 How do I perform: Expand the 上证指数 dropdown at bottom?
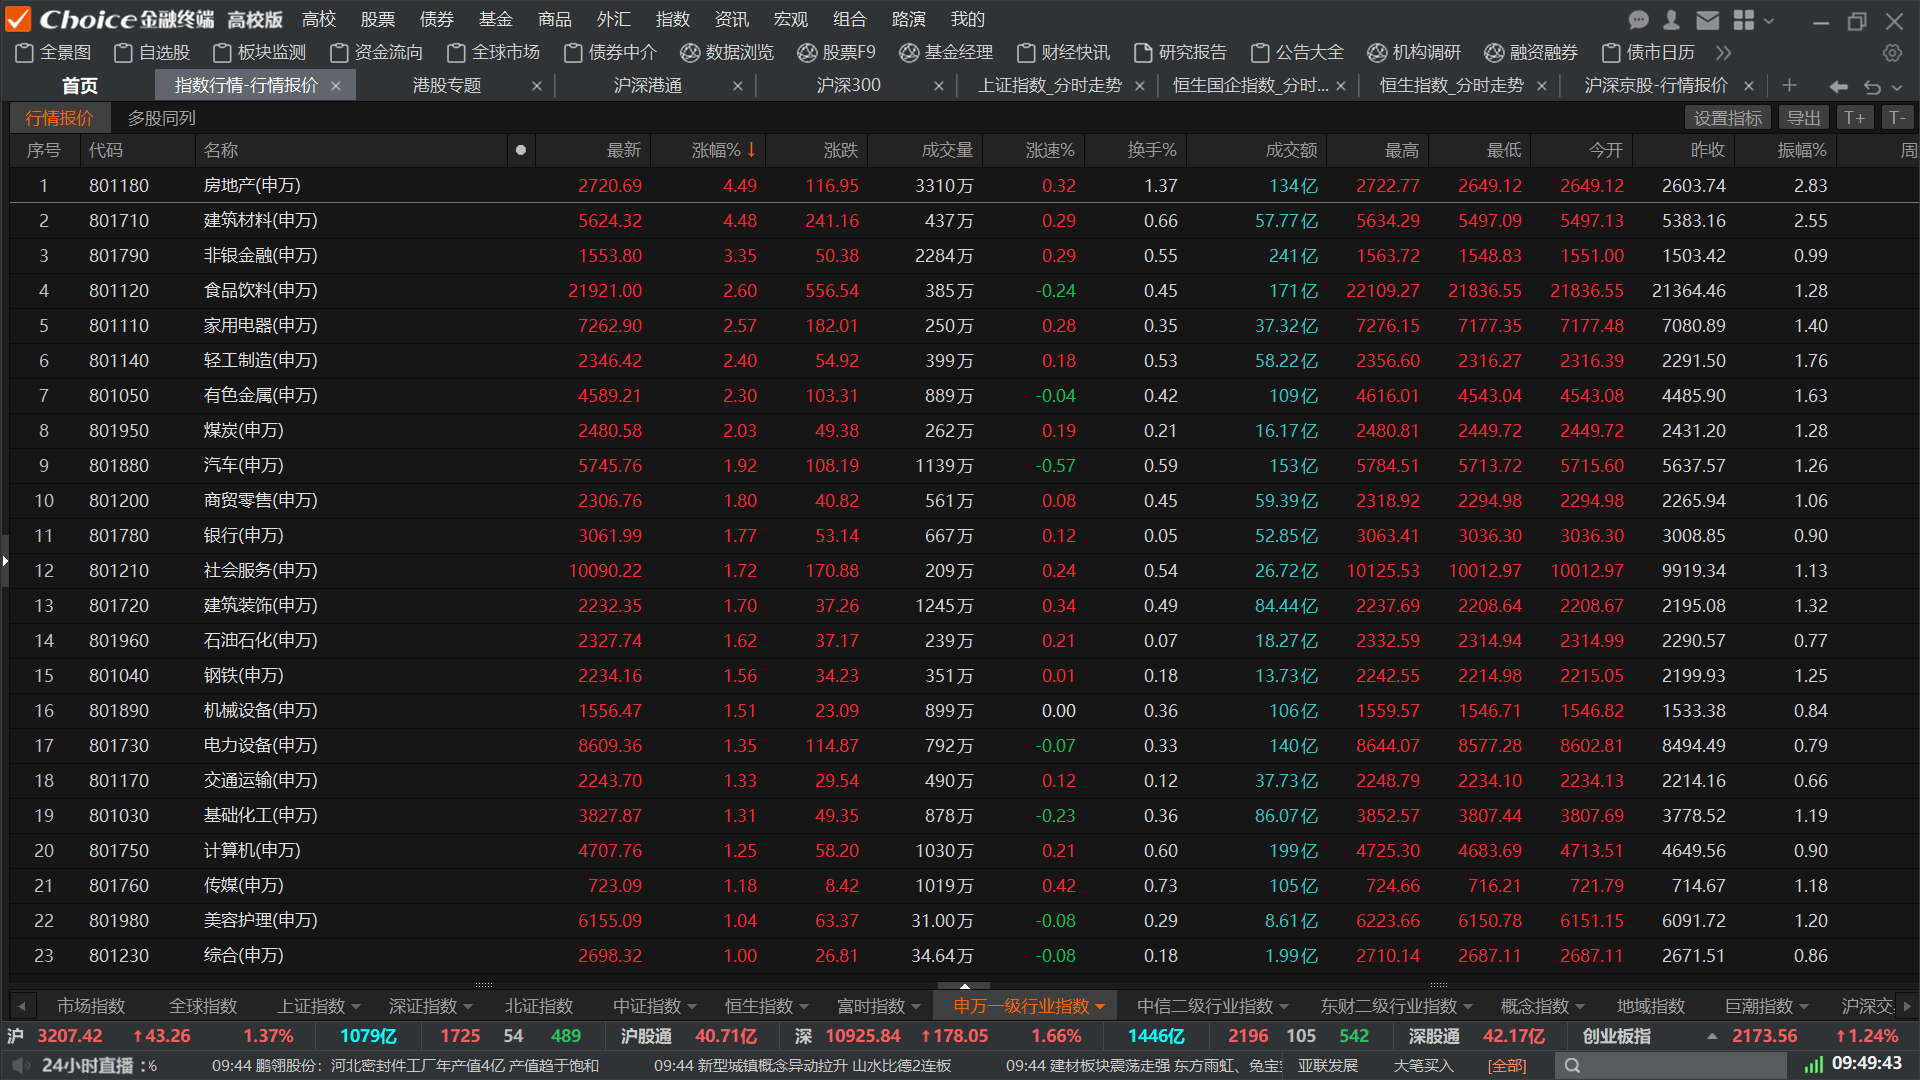click(357, 1006)
